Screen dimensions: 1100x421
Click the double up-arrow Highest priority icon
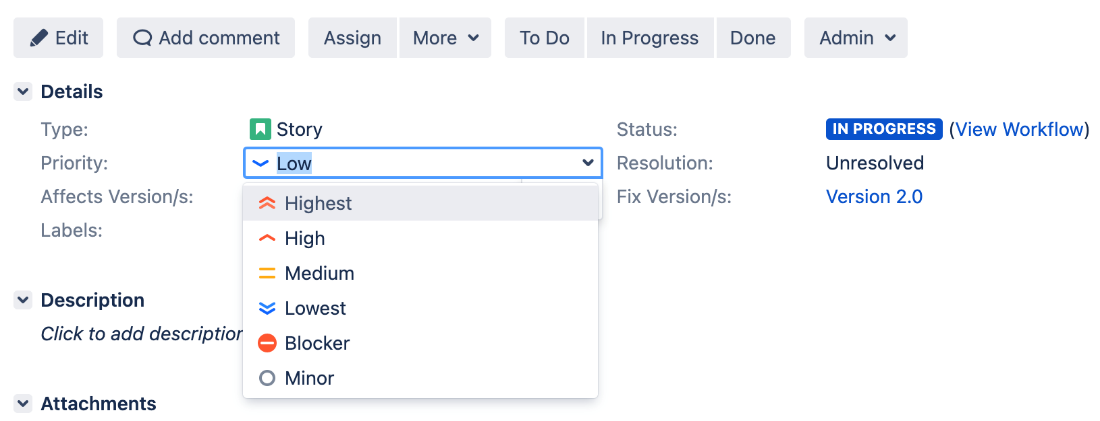coord(267,203)
